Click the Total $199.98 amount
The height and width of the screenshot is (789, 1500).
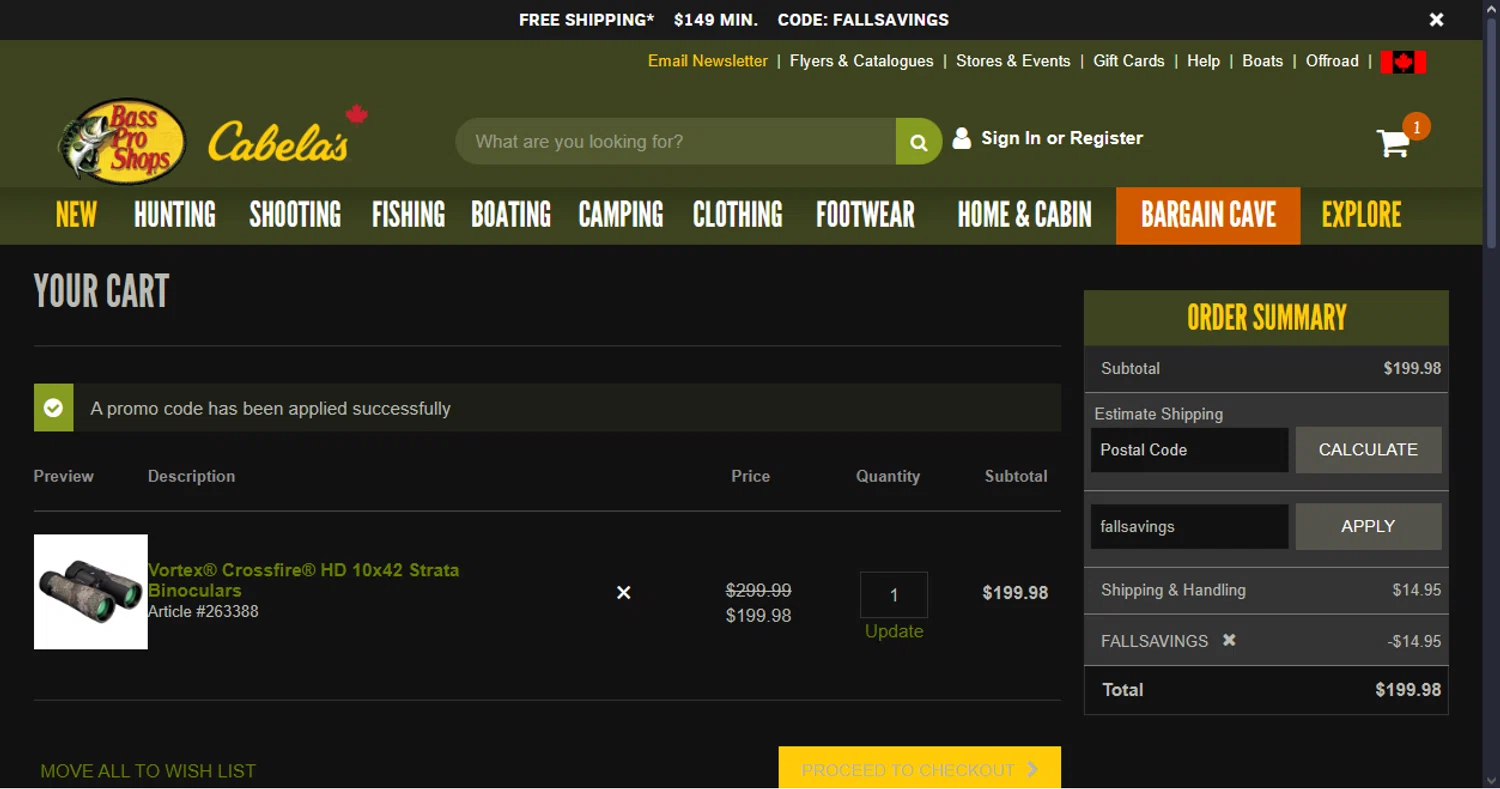1408,689
